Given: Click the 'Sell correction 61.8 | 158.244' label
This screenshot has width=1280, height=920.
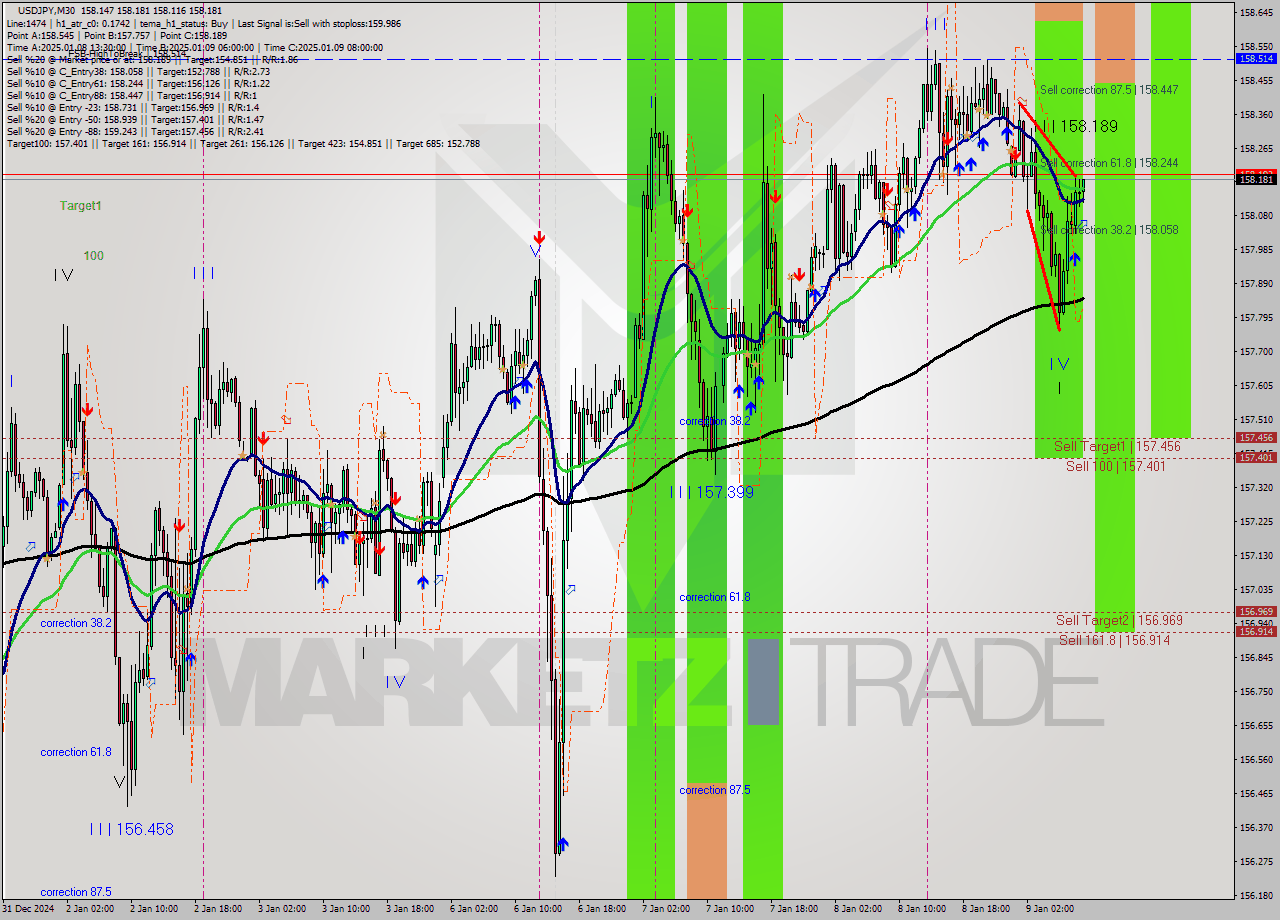Looking at the screenshot, I should point(1109,163).
